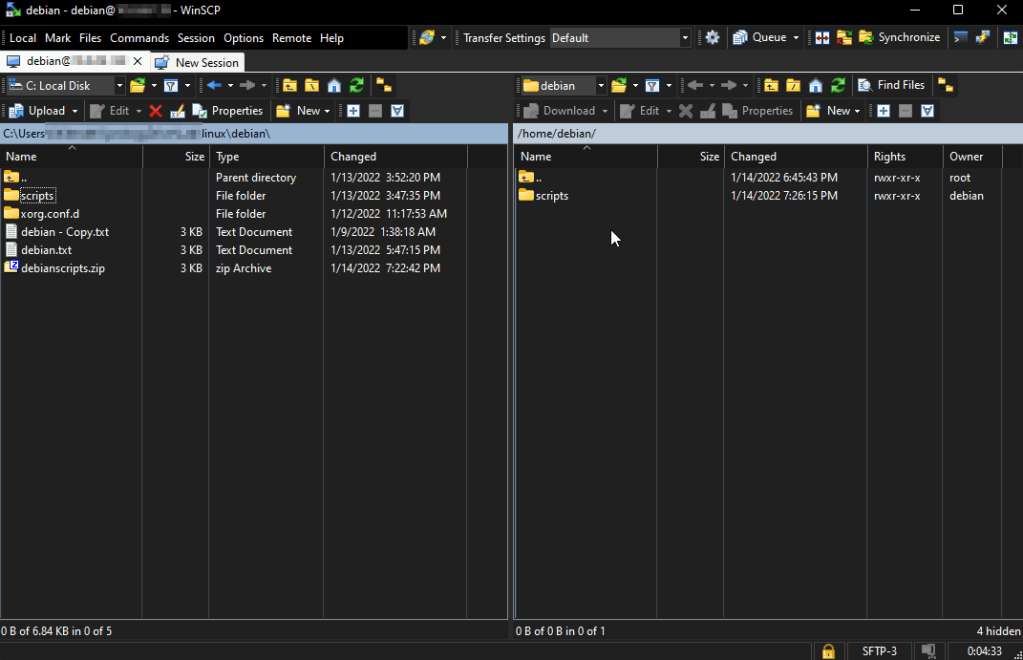This screenshot has width=1023, height=660.
Task: Click the Find Files button
Action: [891, 86]
